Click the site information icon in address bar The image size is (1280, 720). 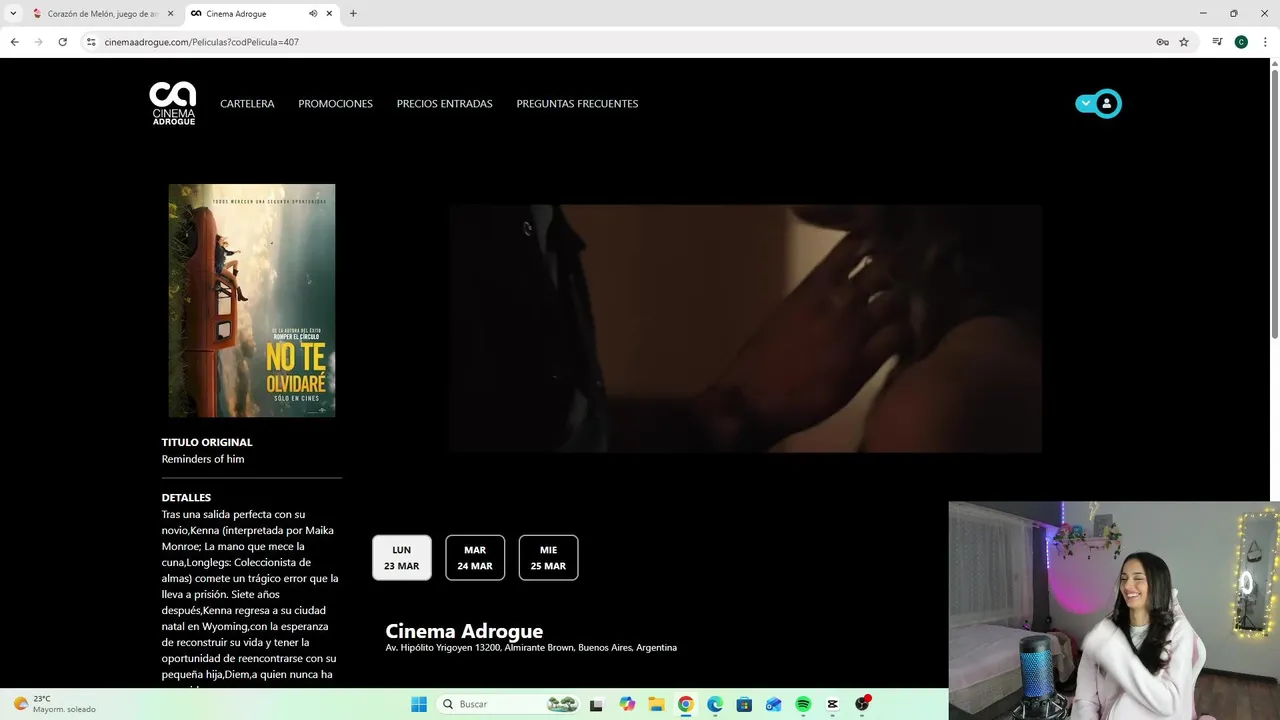pyautogui.click(x=91, y=42)
